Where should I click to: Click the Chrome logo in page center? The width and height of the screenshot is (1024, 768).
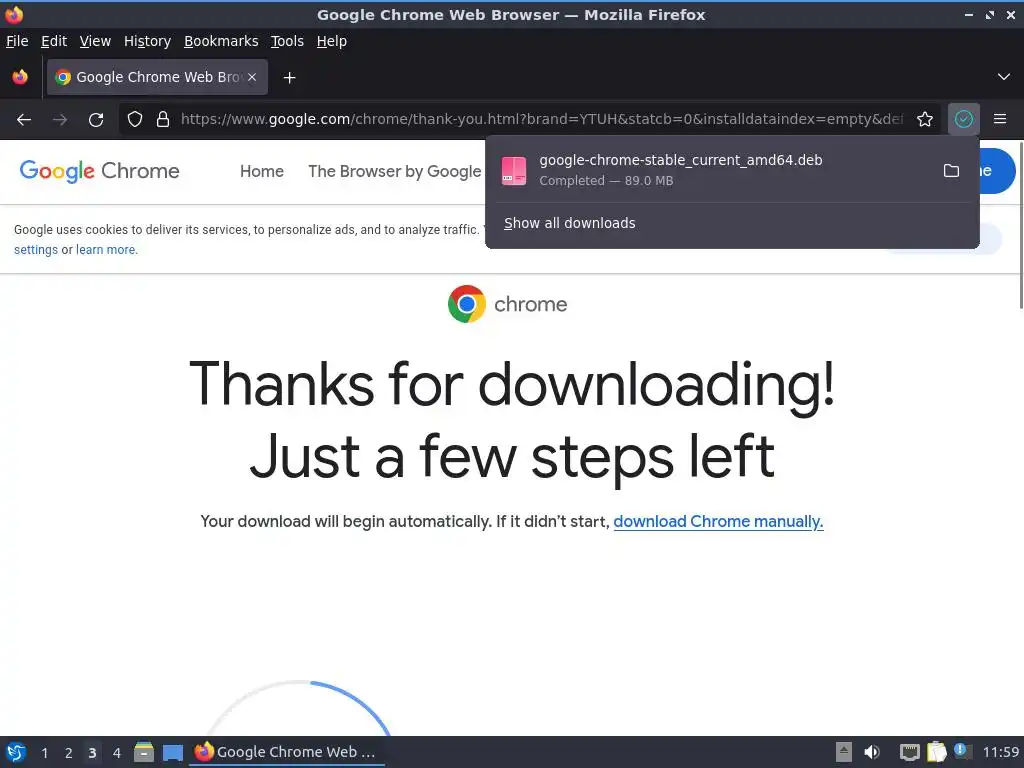(466, 304)
